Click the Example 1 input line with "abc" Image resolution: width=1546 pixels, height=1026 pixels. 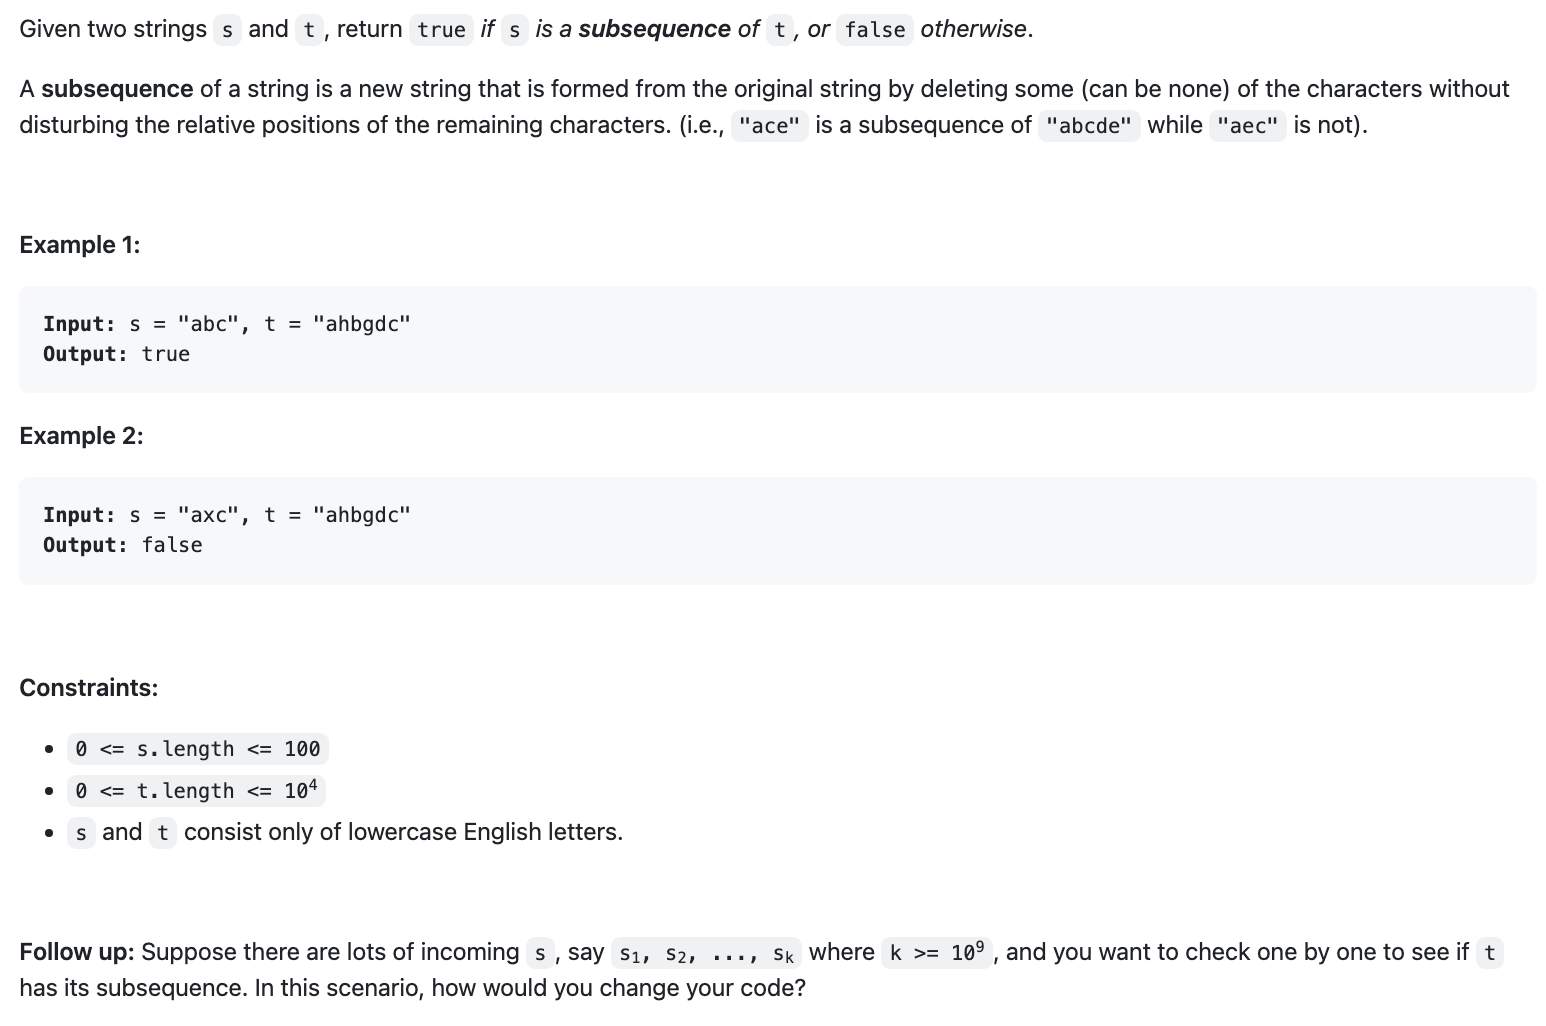pos(227,324)
